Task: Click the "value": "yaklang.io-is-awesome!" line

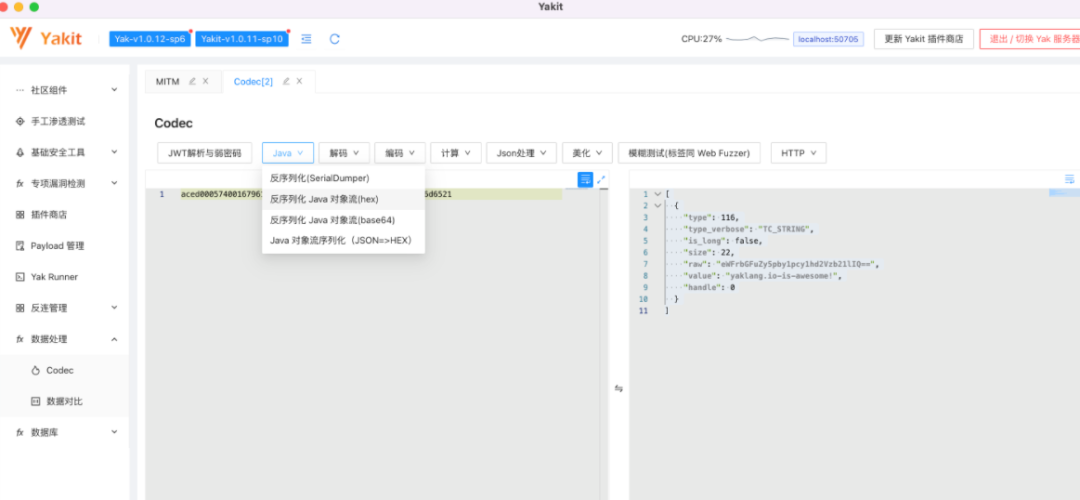Action: [762, 275]
